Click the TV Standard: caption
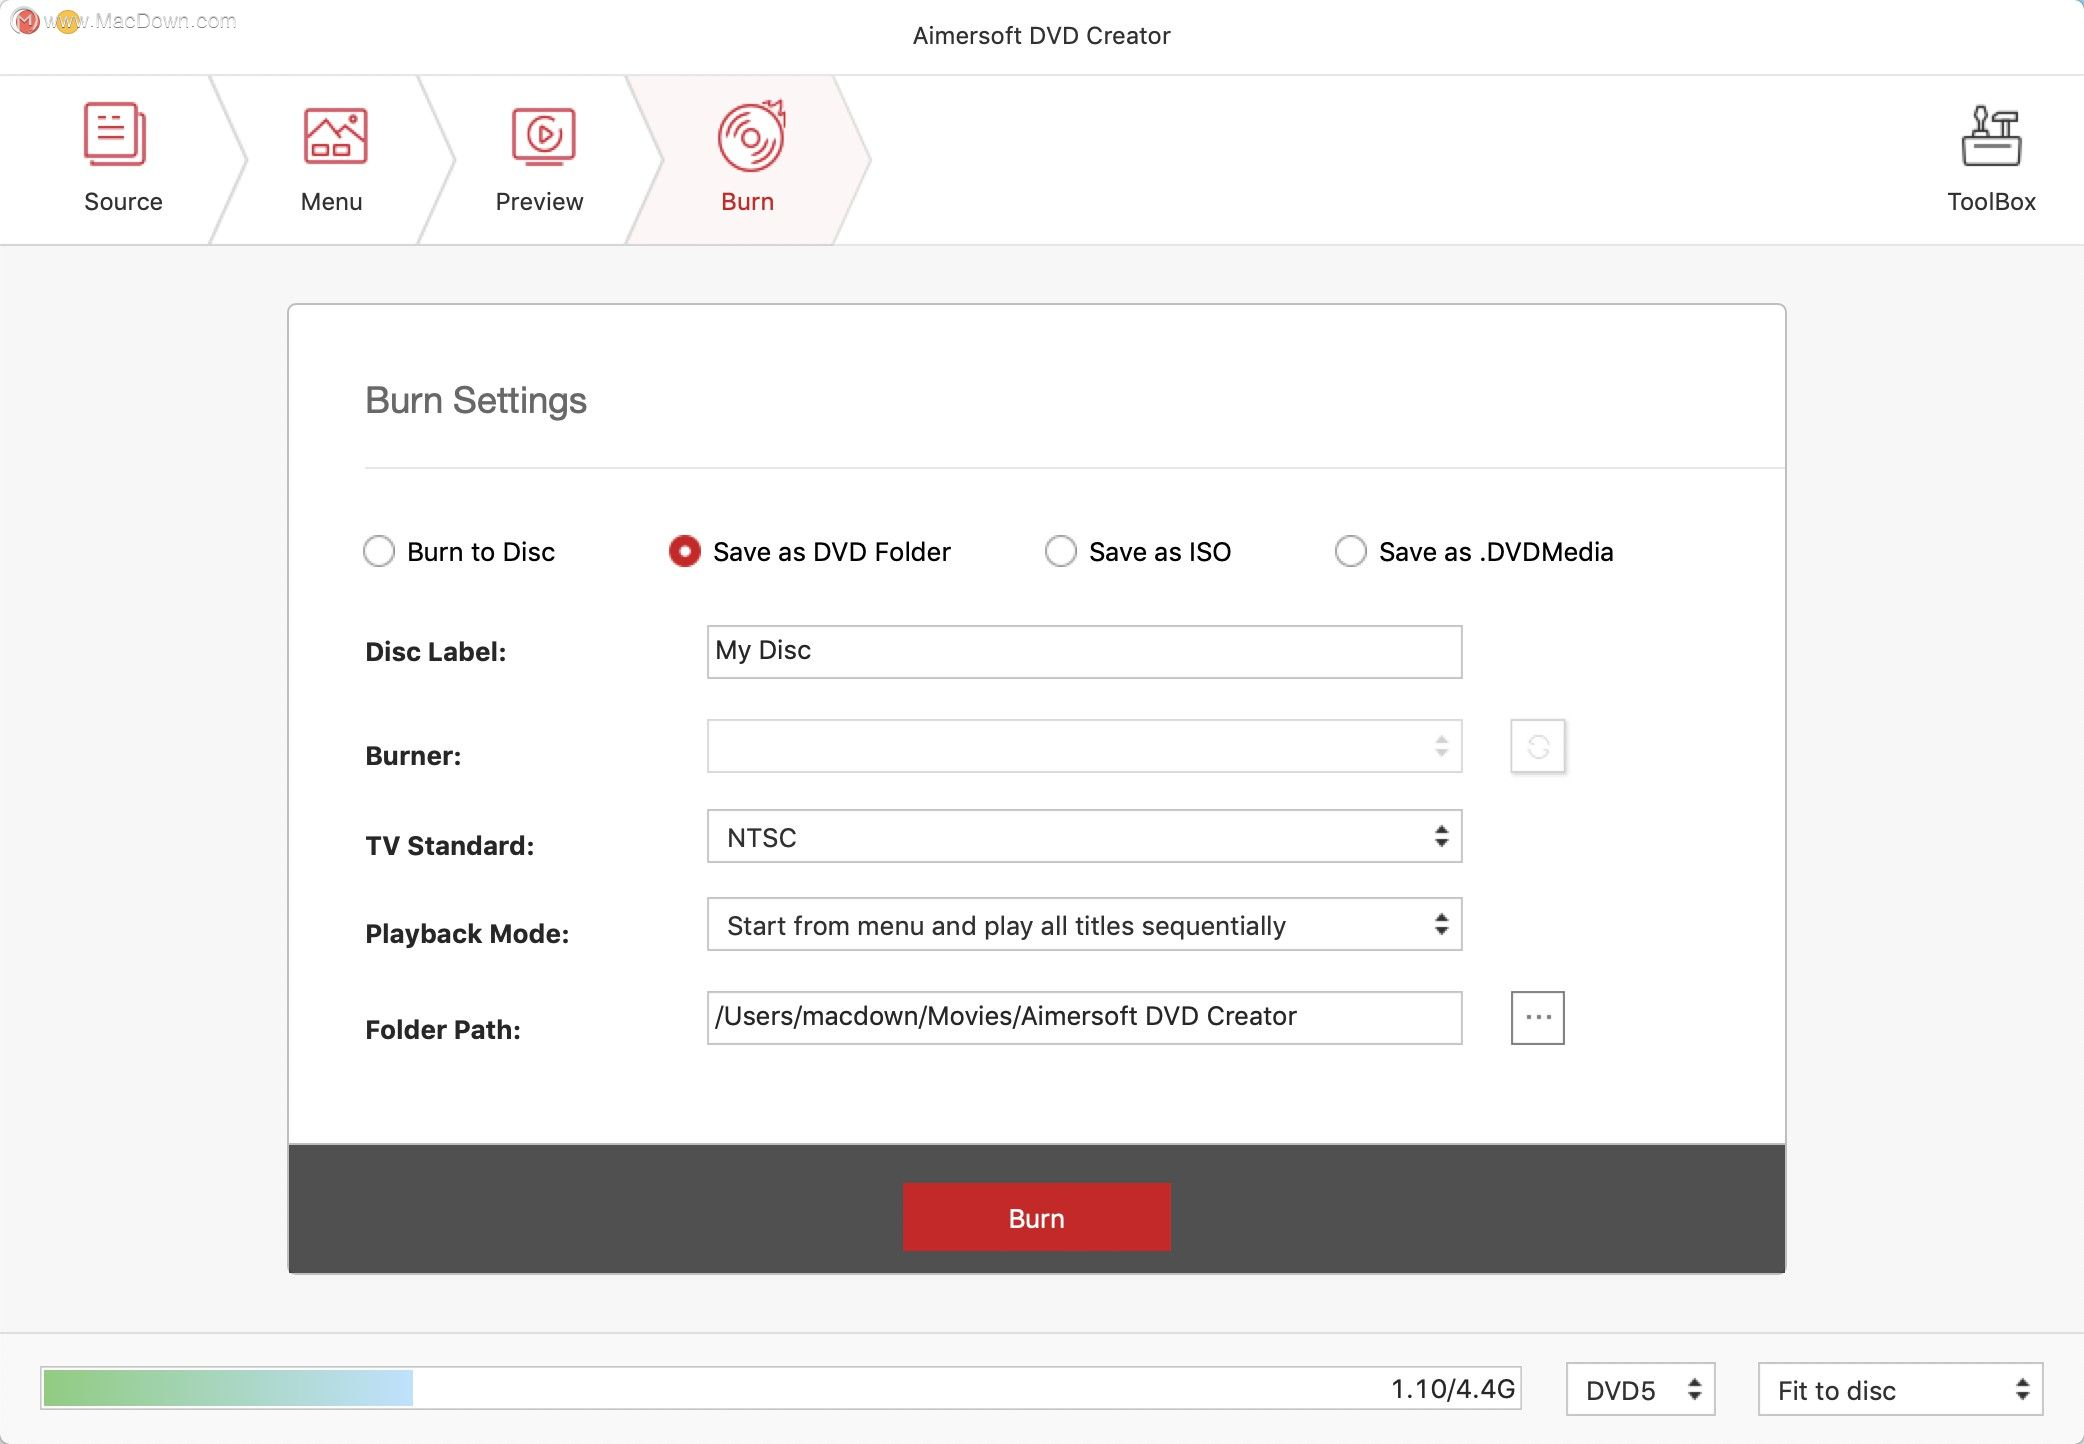 pos(450,846)
